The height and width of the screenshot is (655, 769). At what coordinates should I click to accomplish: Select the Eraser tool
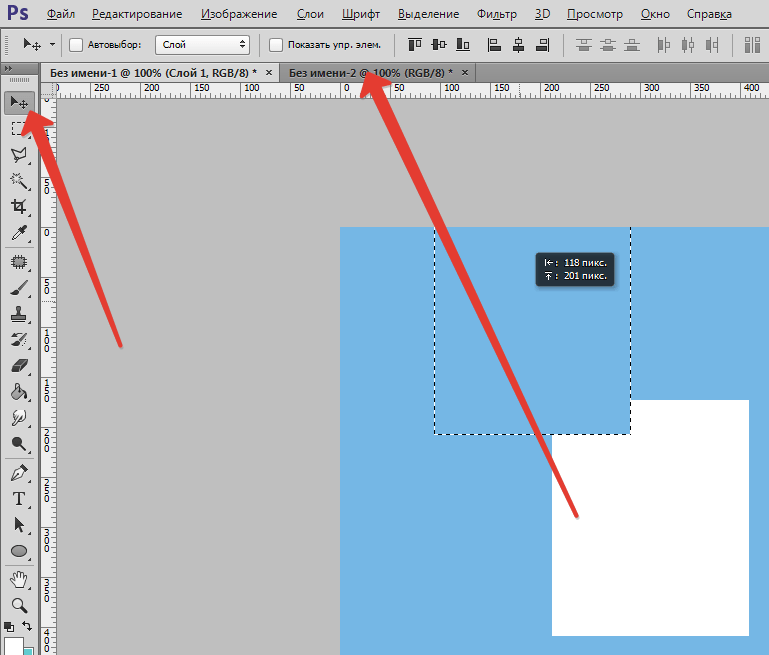pyautogui.click(x=19, y=366)
